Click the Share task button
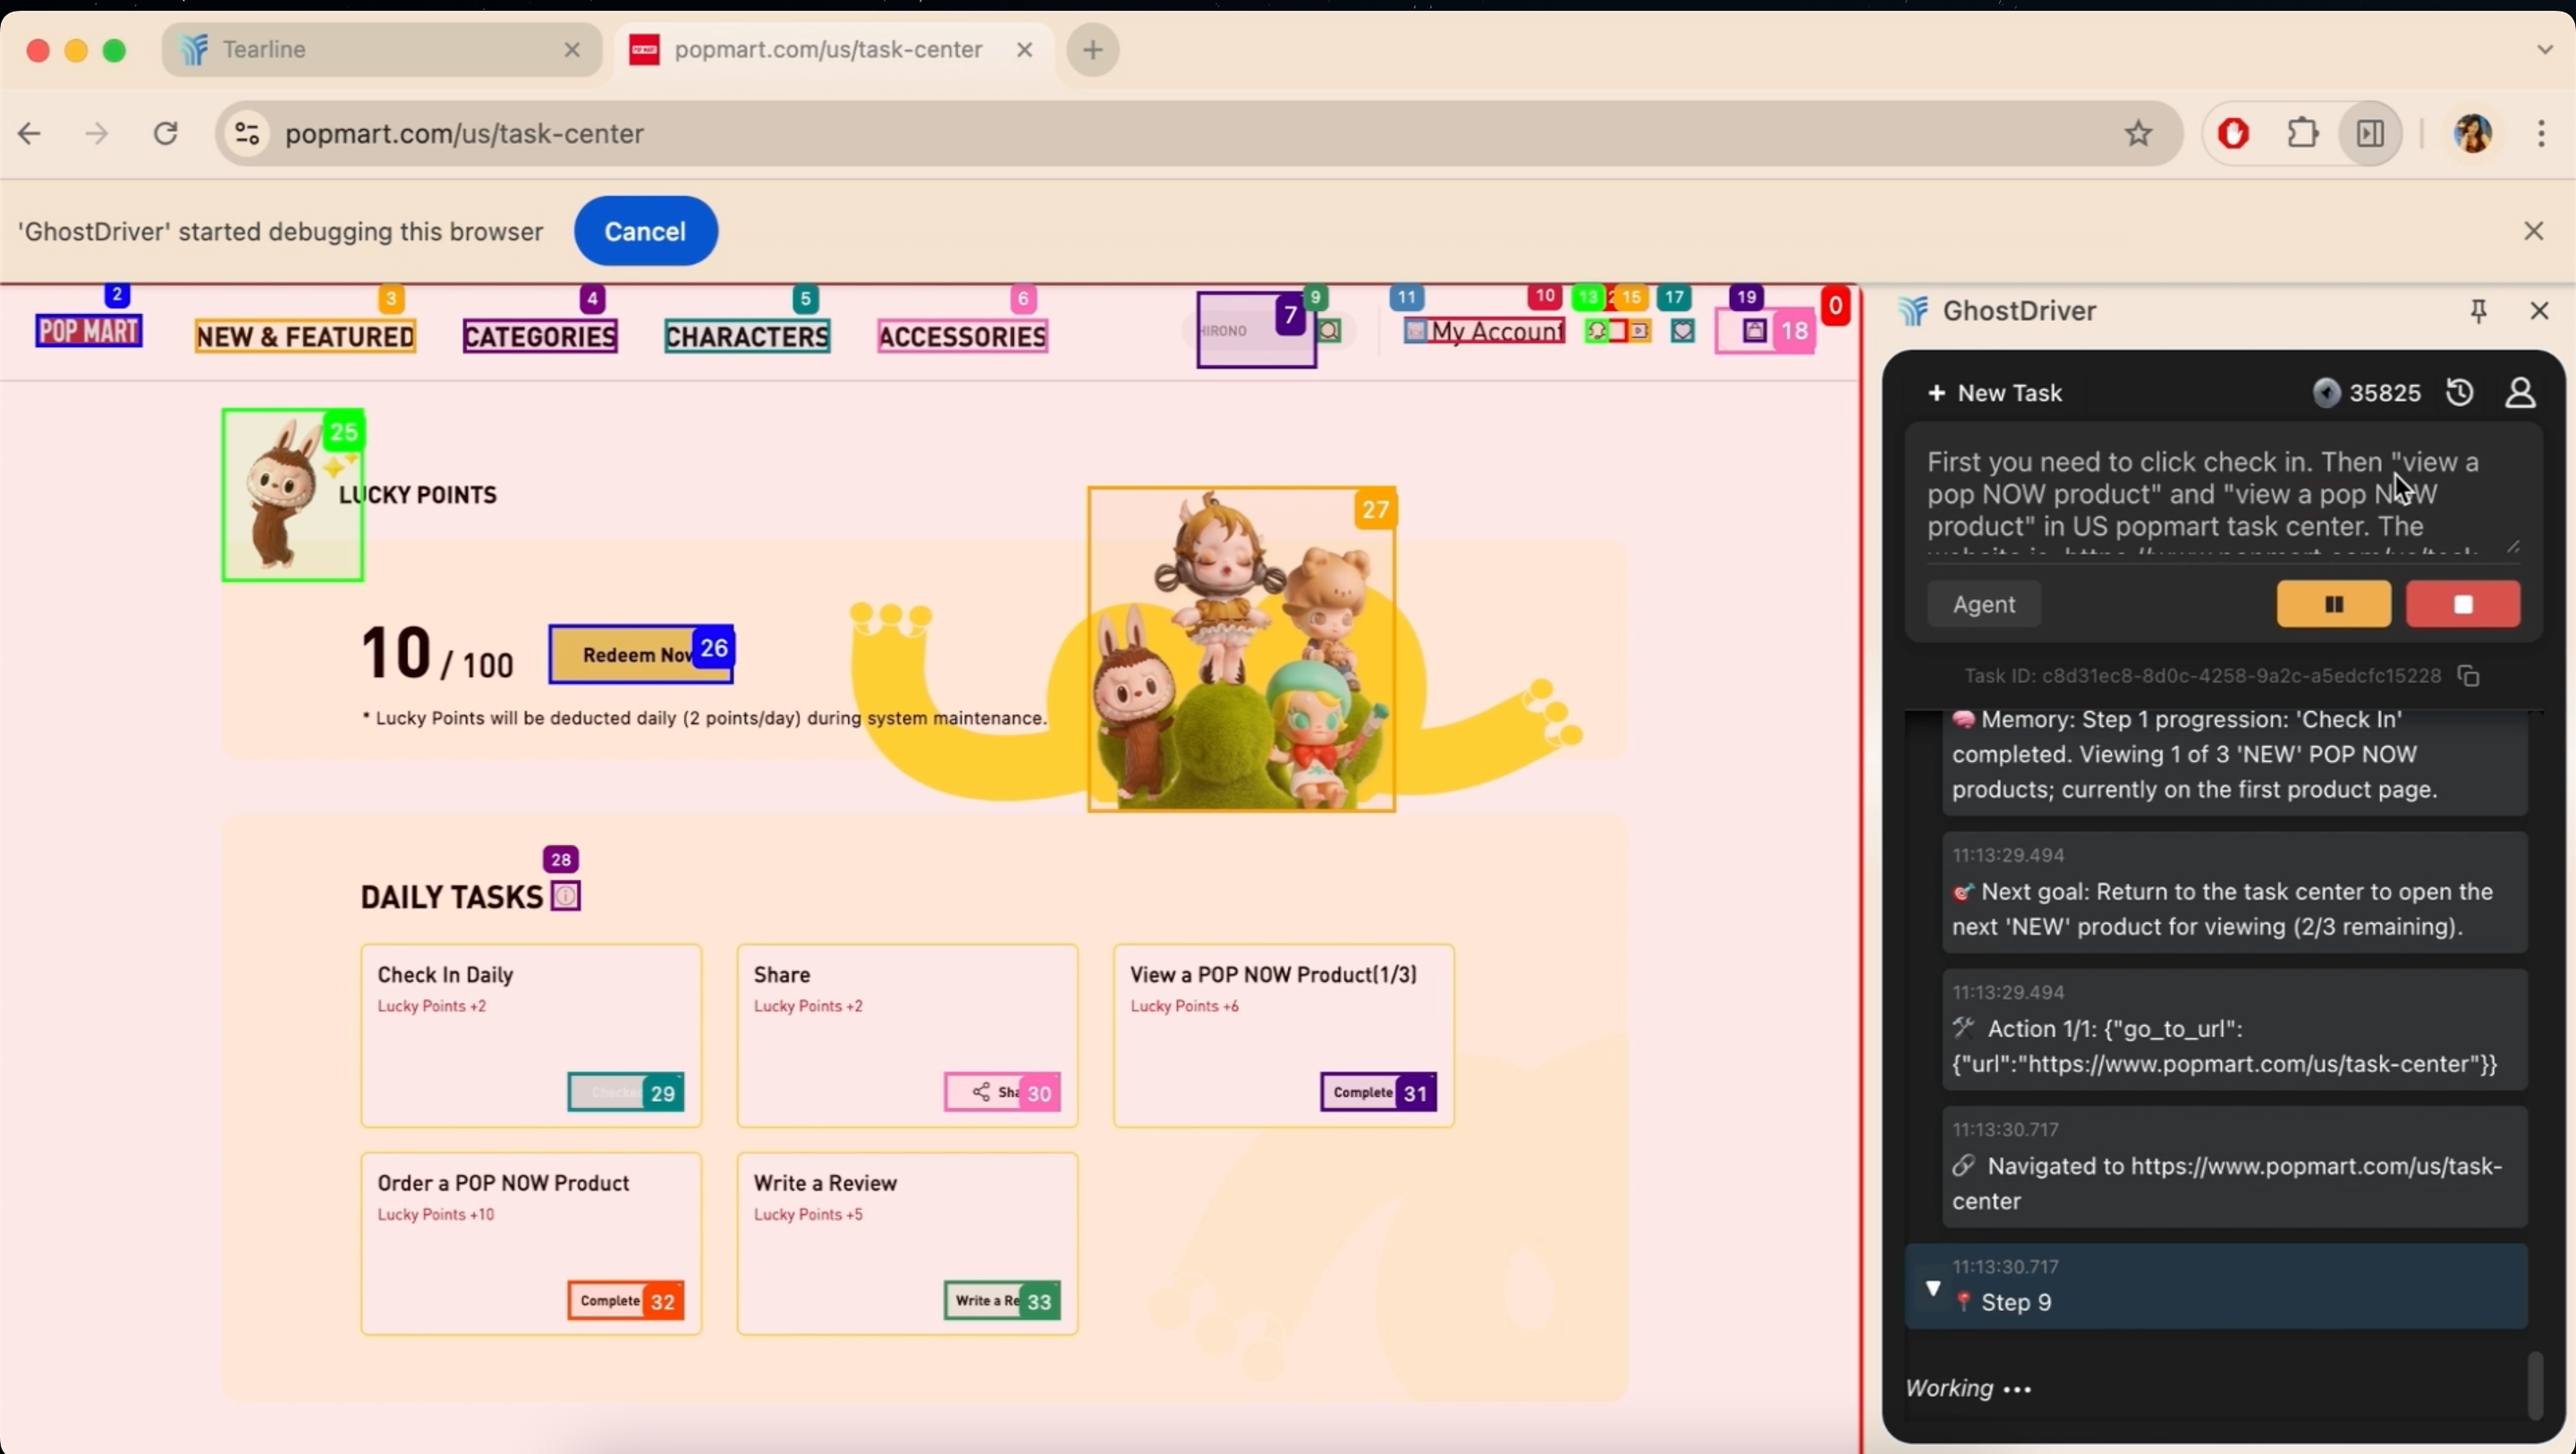Screen dimensions: 2576x1454 [x=1002, y=1093]
